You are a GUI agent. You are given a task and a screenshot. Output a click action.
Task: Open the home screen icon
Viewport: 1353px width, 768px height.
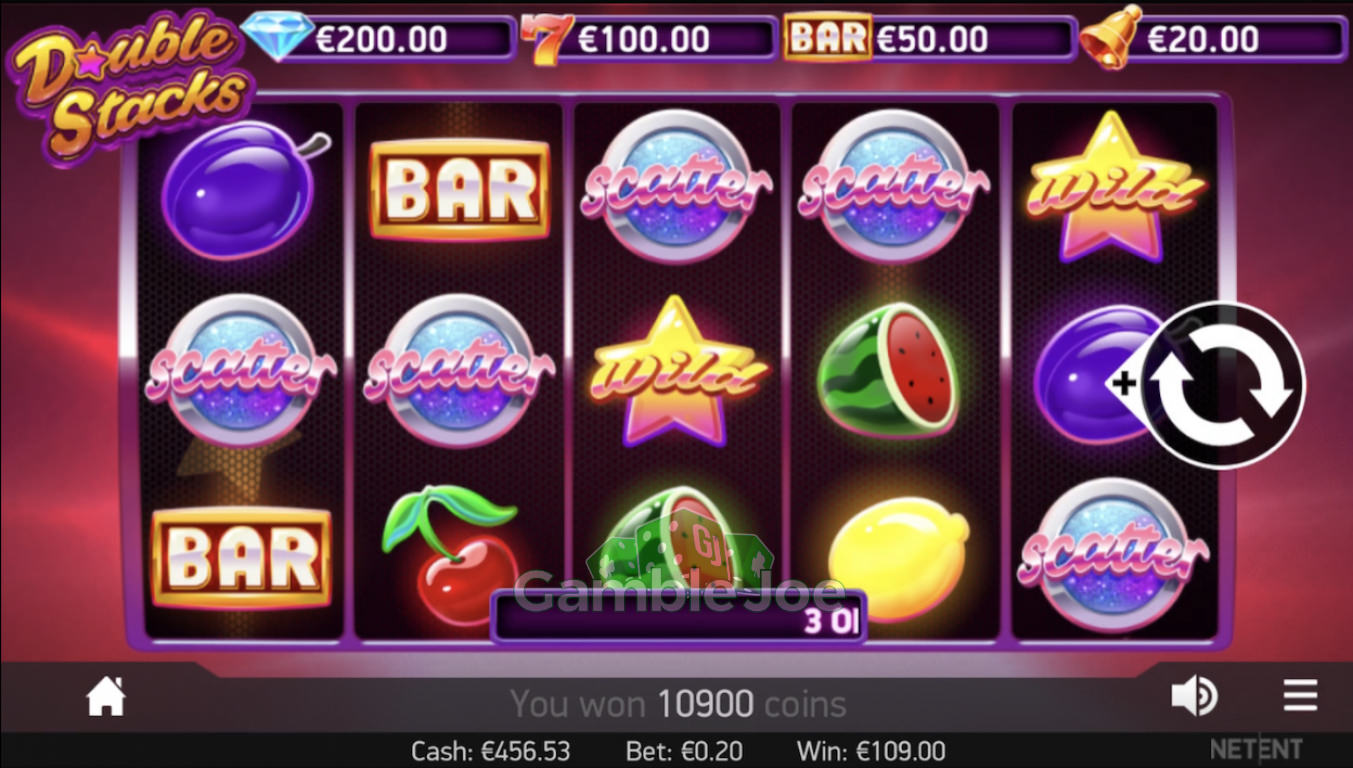[106, 697]
